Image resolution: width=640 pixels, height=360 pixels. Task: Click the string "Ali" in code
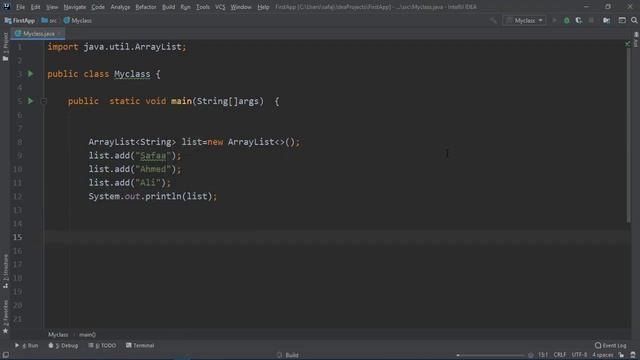148,182
